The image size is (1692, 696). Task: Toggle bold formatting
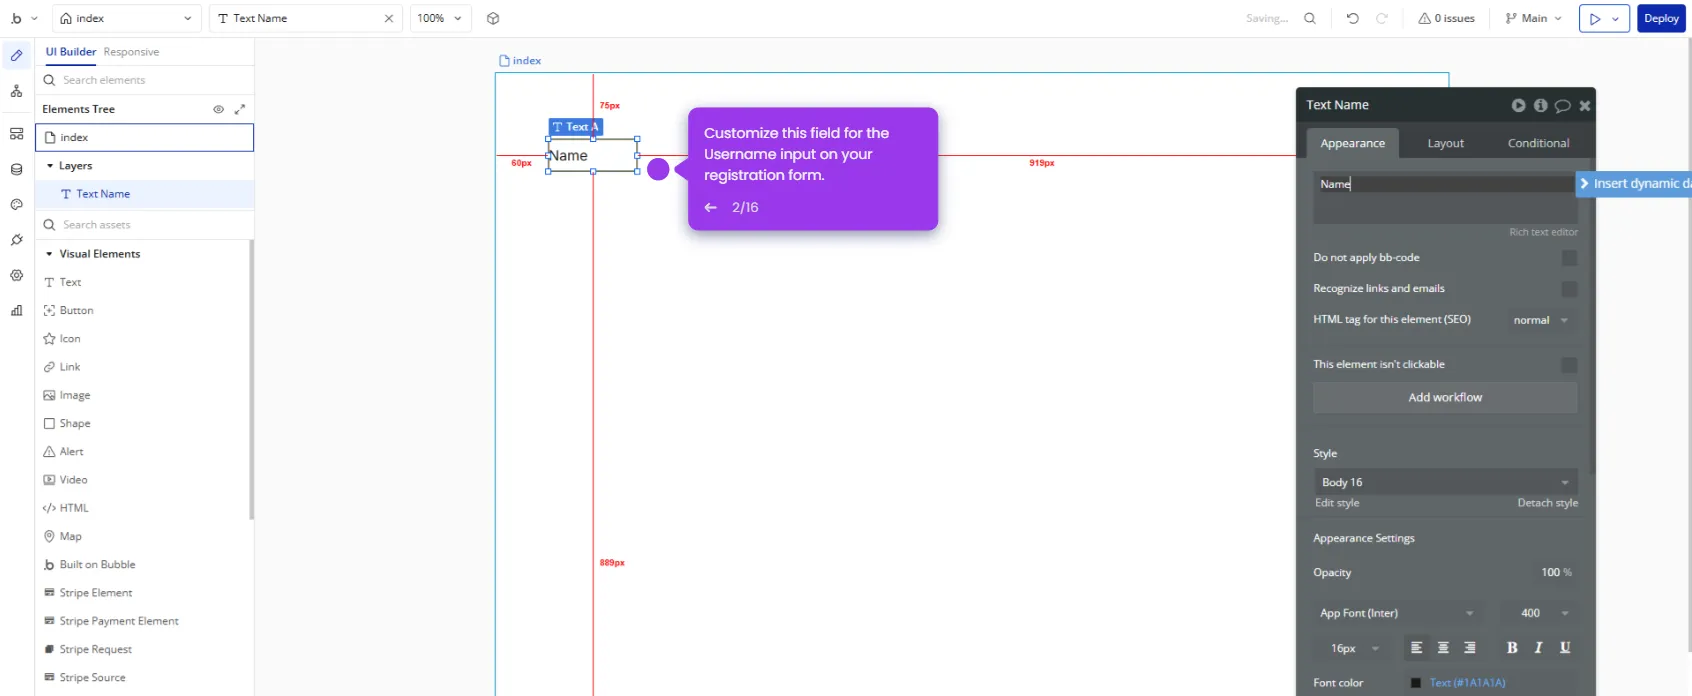(1512, 648)
